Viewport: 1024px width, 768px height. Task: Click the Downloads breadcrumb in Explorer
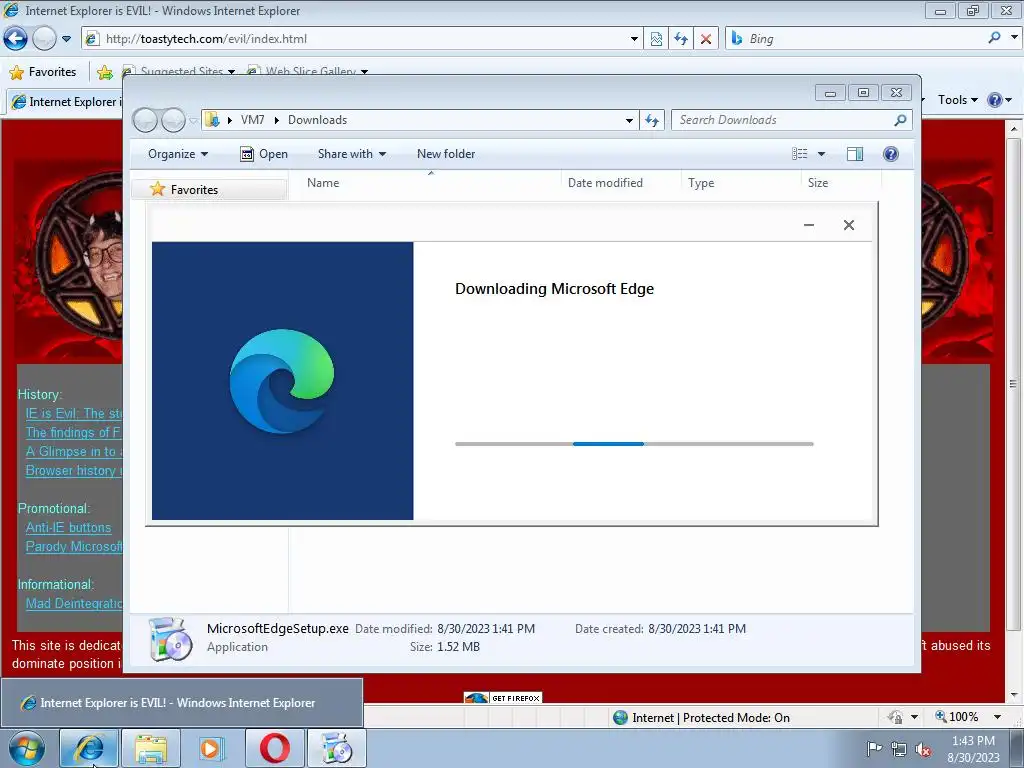click(317, 120)
